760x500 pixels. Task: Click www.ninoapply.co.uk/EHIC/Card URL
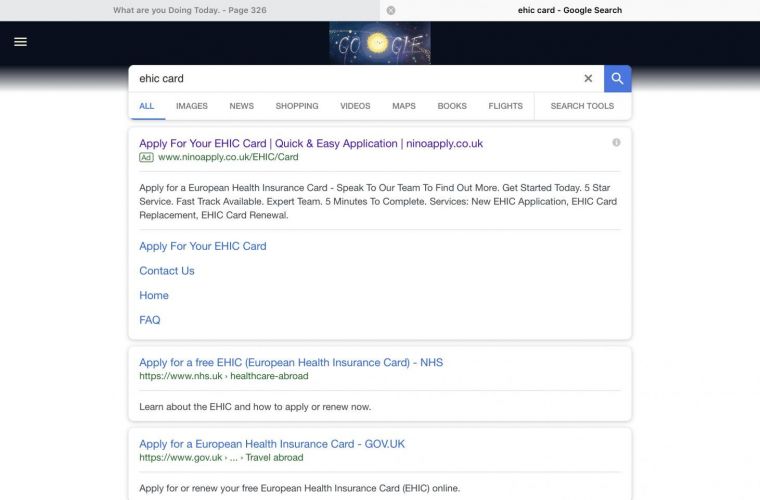(228, 157)
